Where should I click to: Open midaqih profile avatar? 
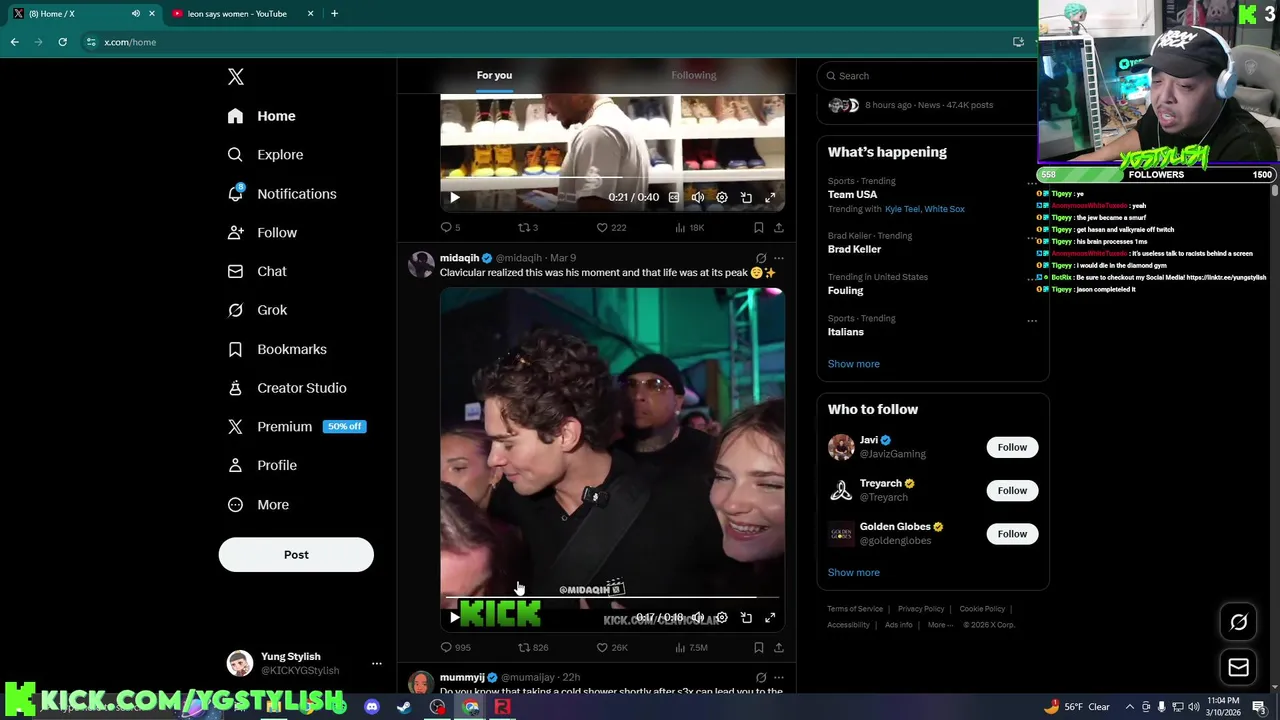click(x=421, y=264)
